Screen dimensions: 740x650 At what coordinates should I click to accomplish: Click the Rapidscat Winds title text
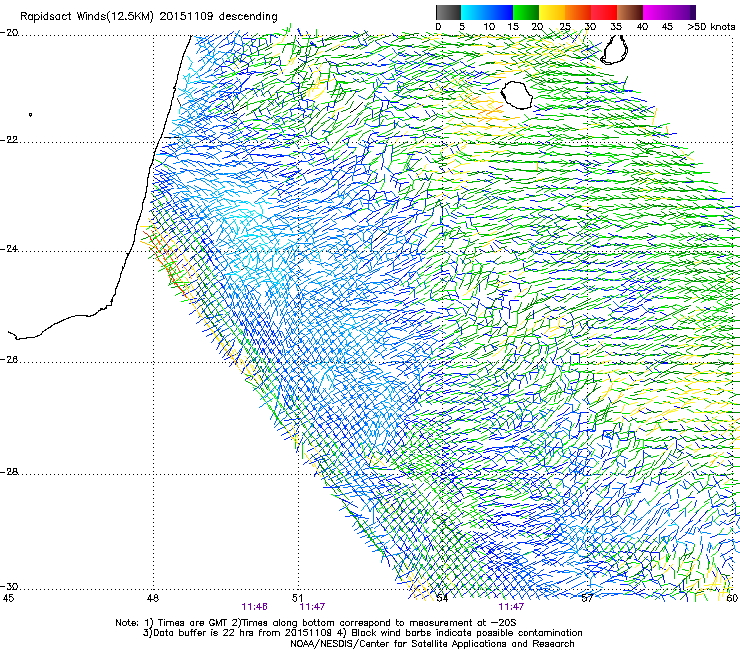click(149, 16)
